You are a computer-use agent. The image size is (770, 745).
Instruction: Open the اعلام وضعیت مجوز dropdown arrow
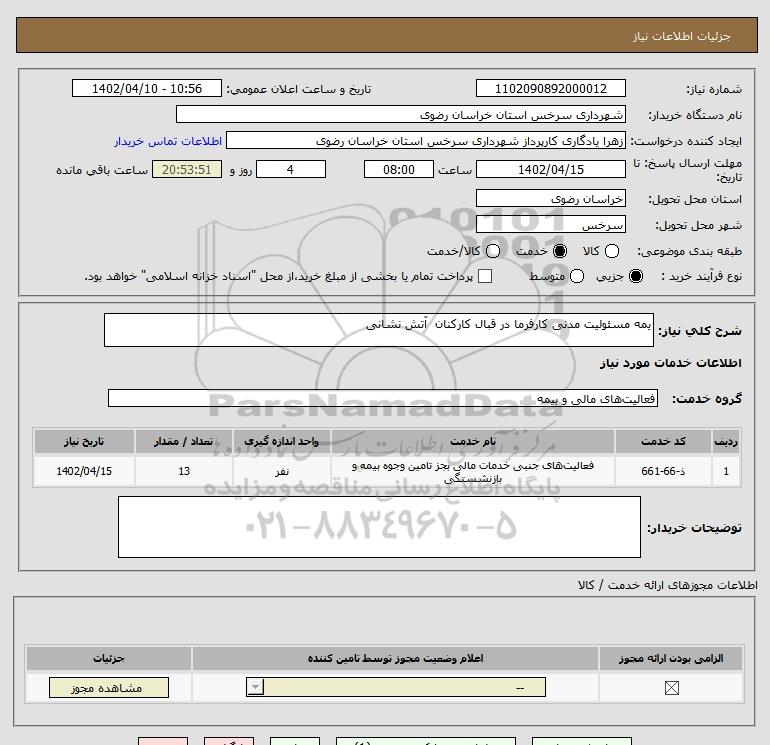click(x=255, y=687)
